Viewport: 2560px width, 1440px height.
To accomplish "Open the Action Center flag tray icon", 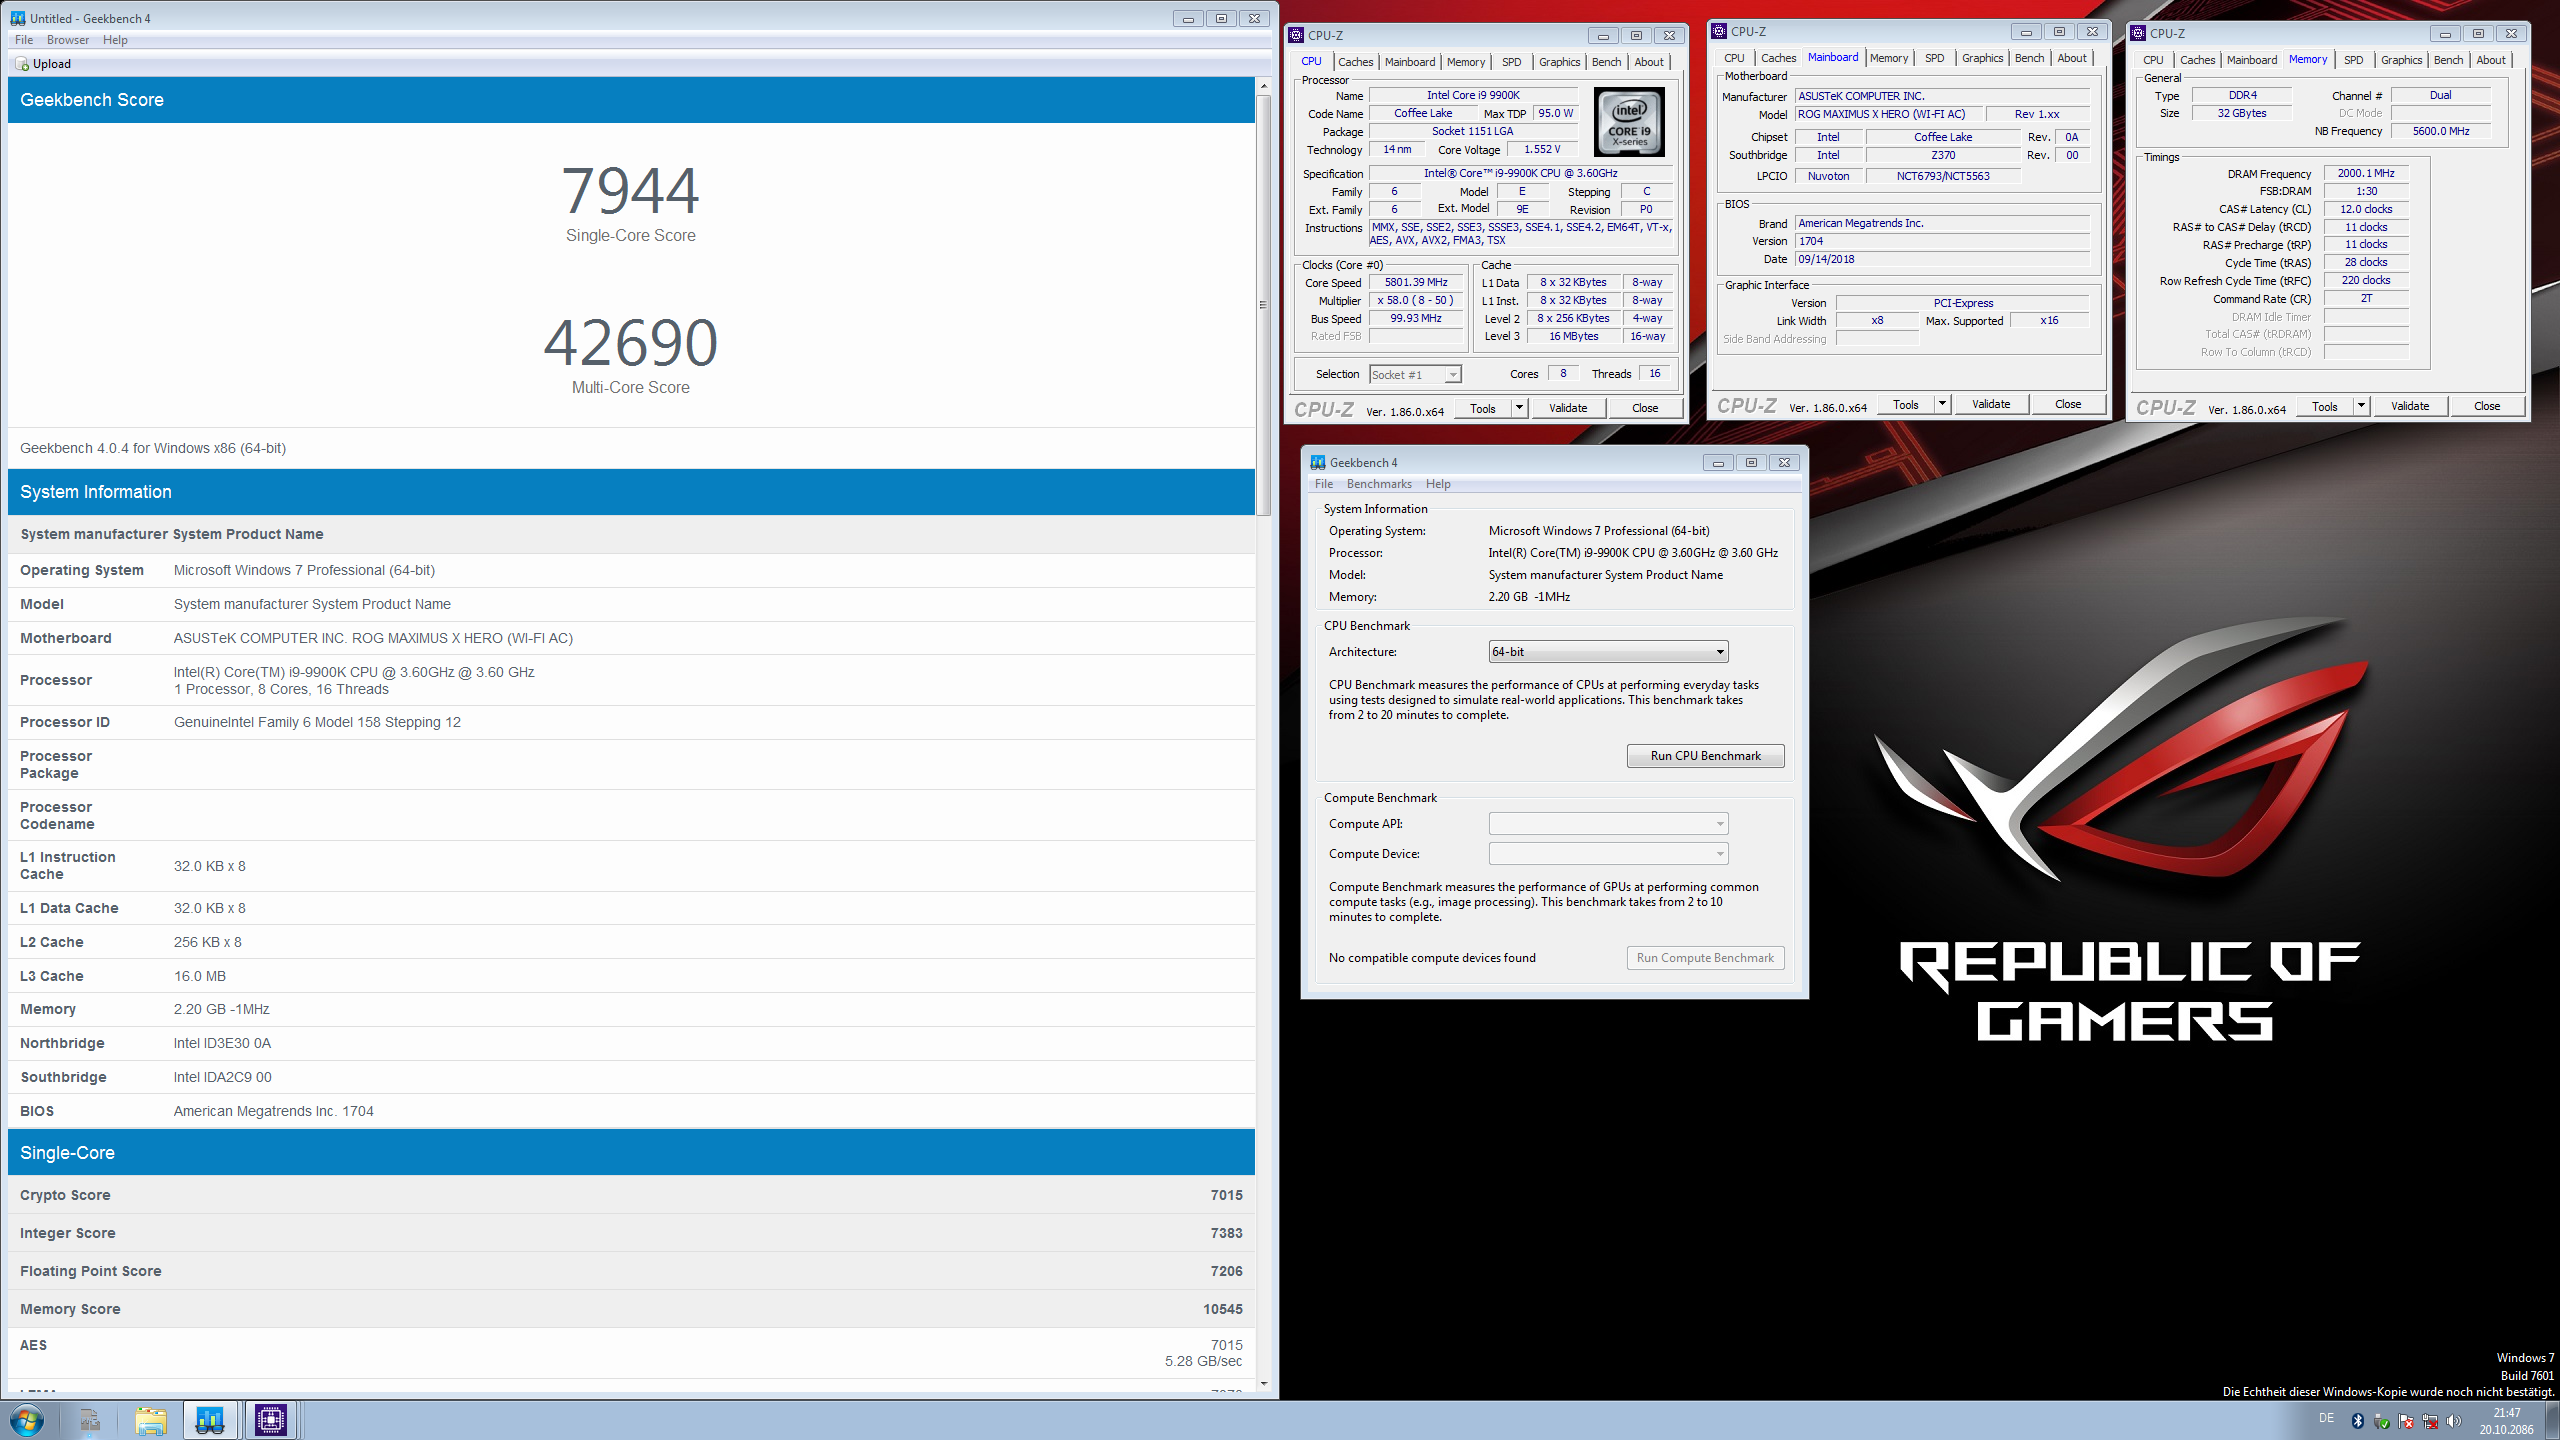I will coord(2405,1421).
